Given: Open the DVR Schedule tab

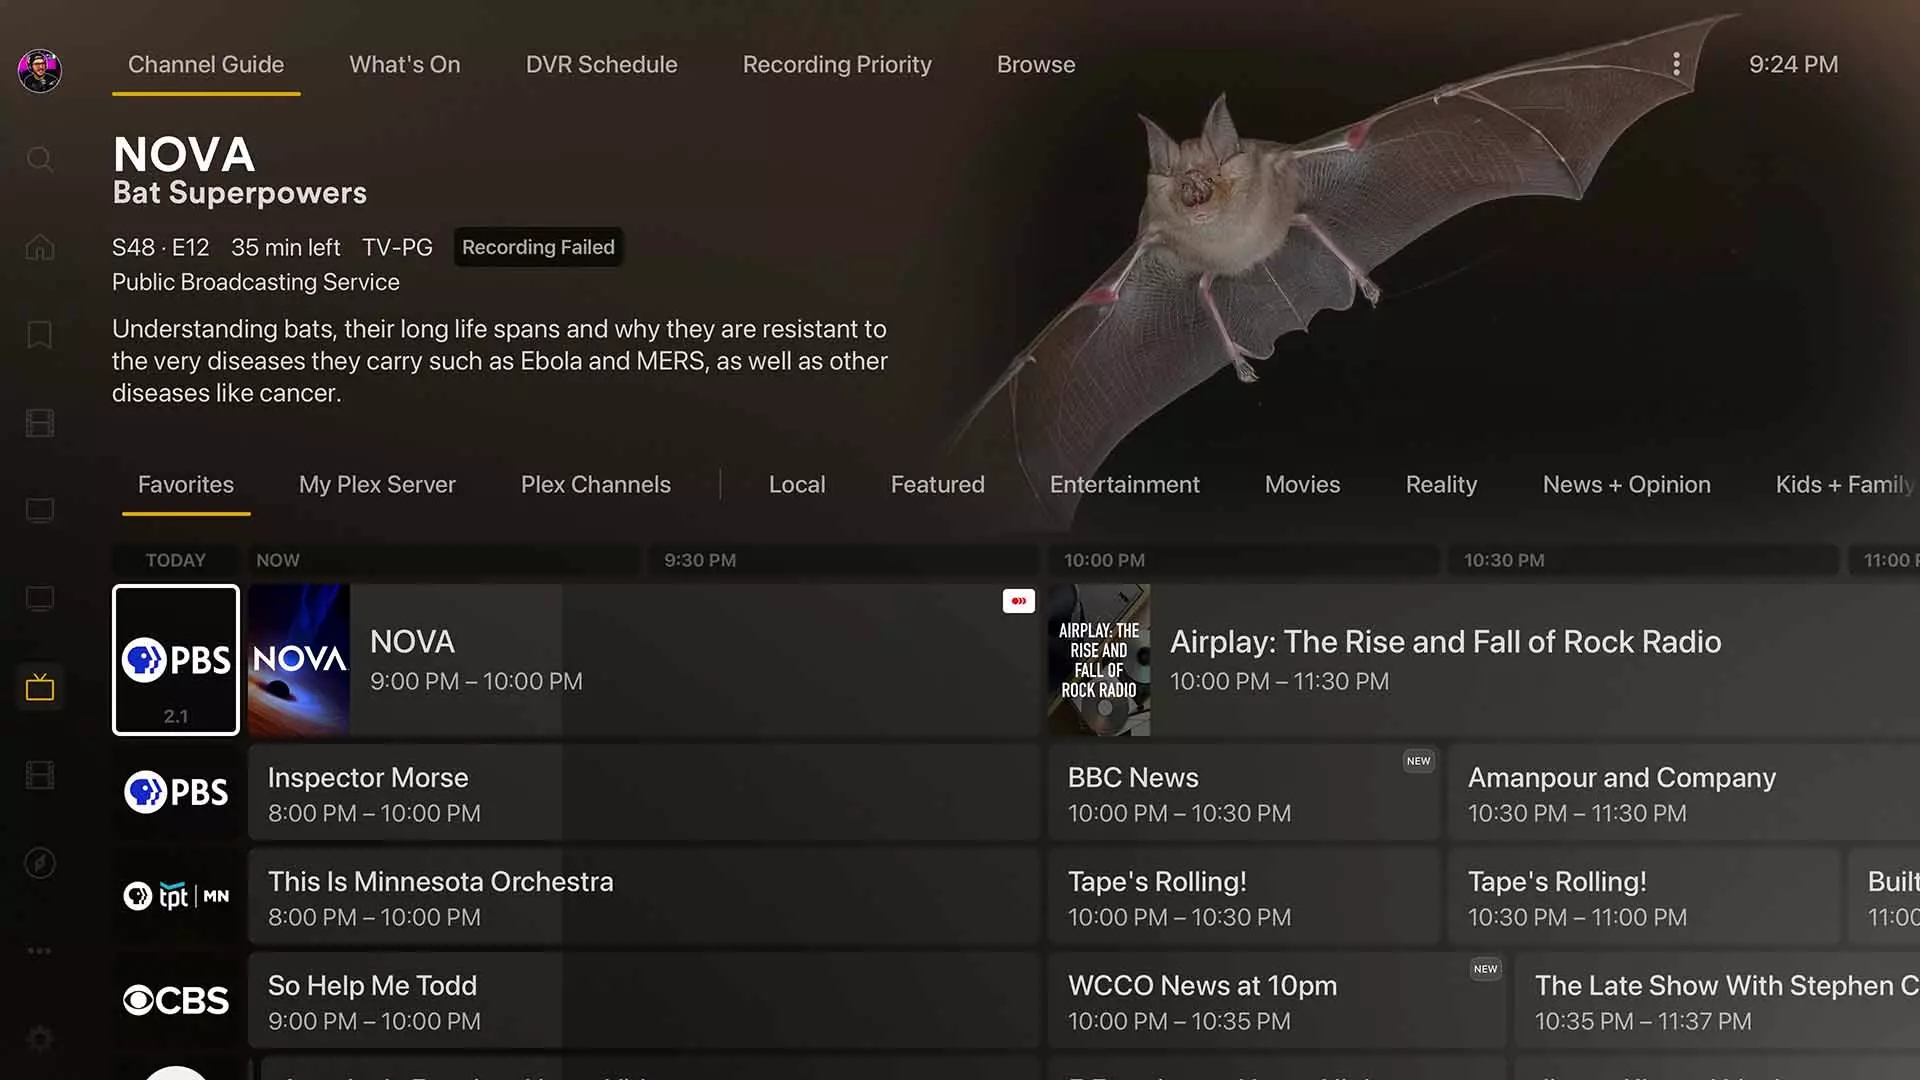Looking at the screenshot, I should tap(602, 65).
